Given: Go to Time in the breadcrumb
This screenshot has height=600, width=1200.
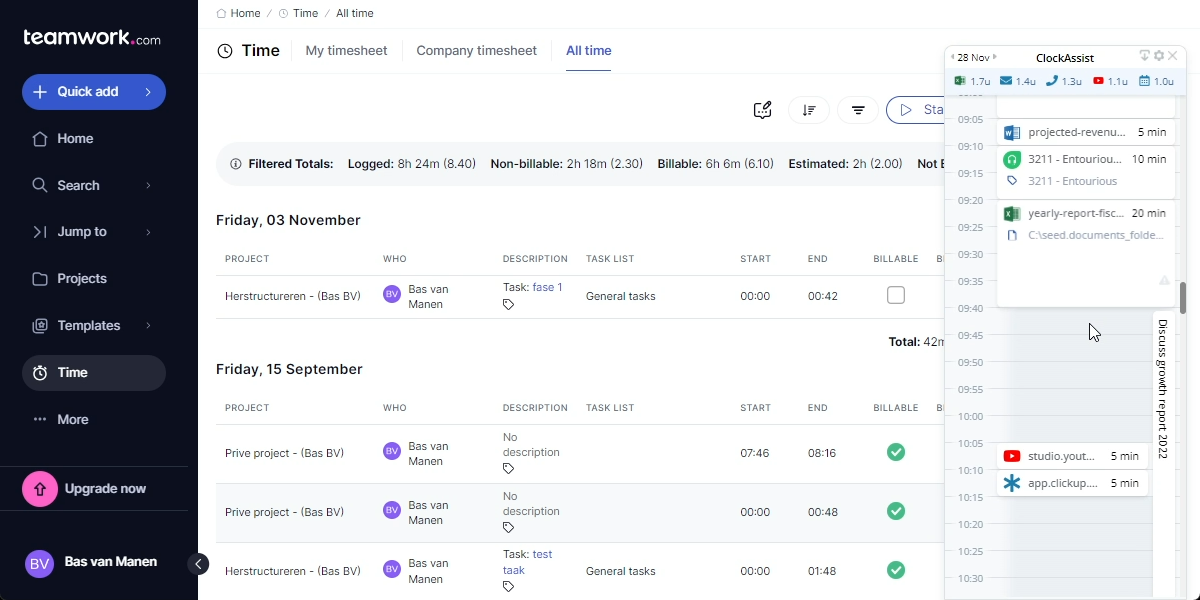Looking at the screenshot, I should tap(298, 14).
